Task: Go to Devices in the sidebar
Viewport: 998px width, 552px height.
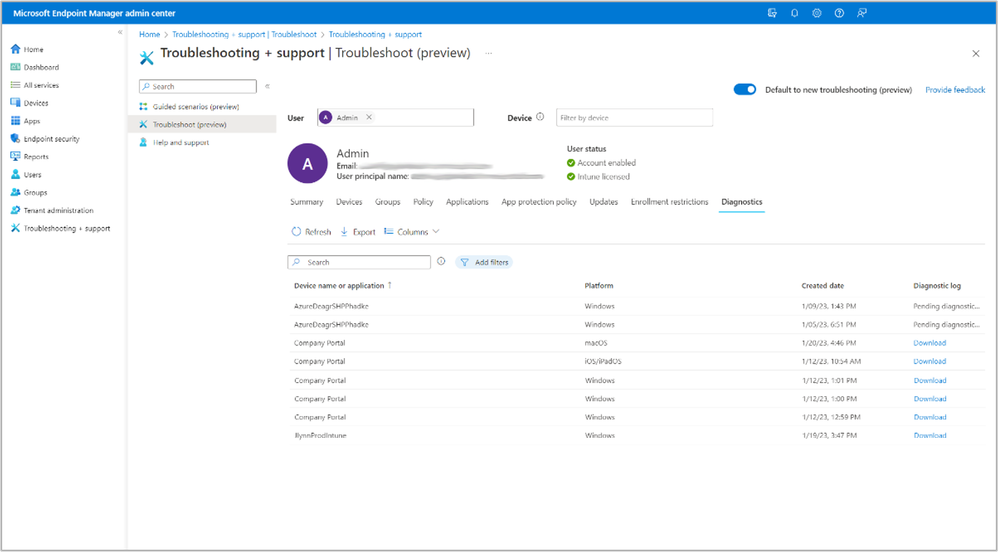Action: click(30, 103)
